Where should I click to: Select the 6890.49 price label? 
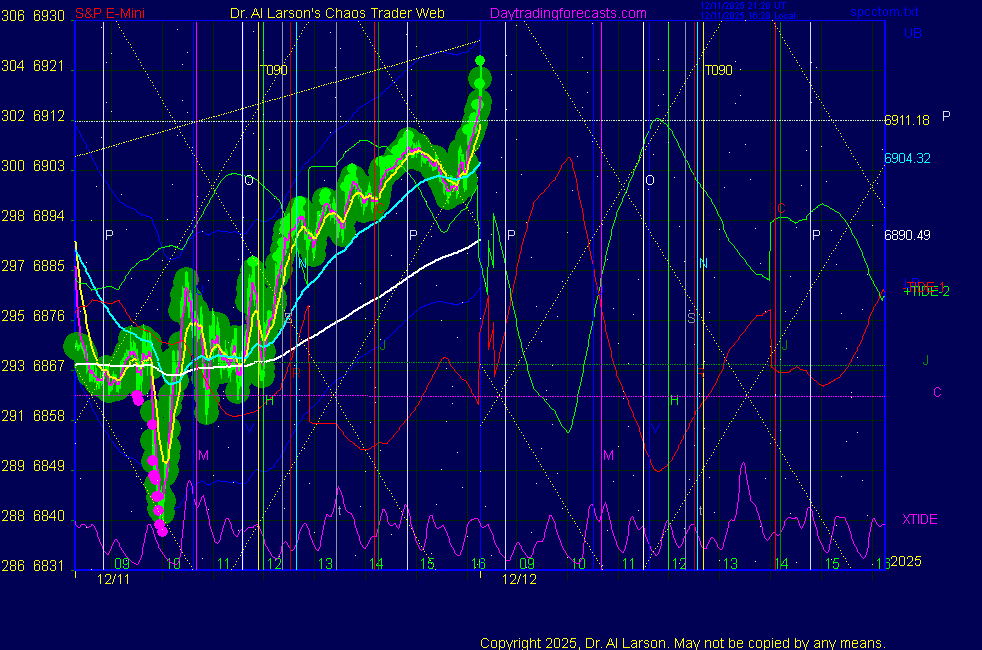coord(907,236)
